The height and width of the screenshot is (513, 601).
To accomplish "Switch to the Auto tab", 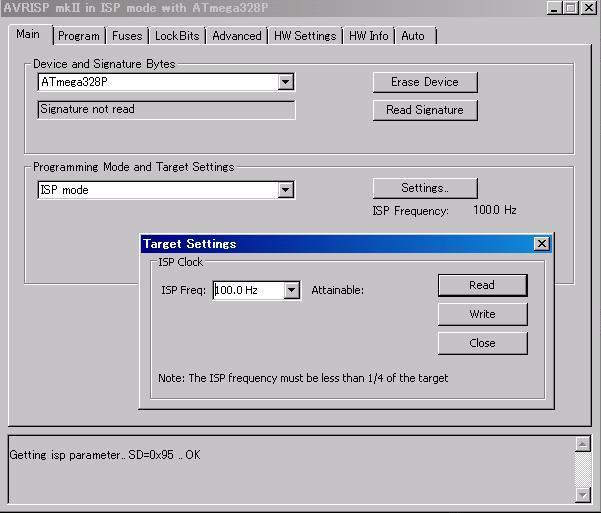I will [x=415, y=36].
